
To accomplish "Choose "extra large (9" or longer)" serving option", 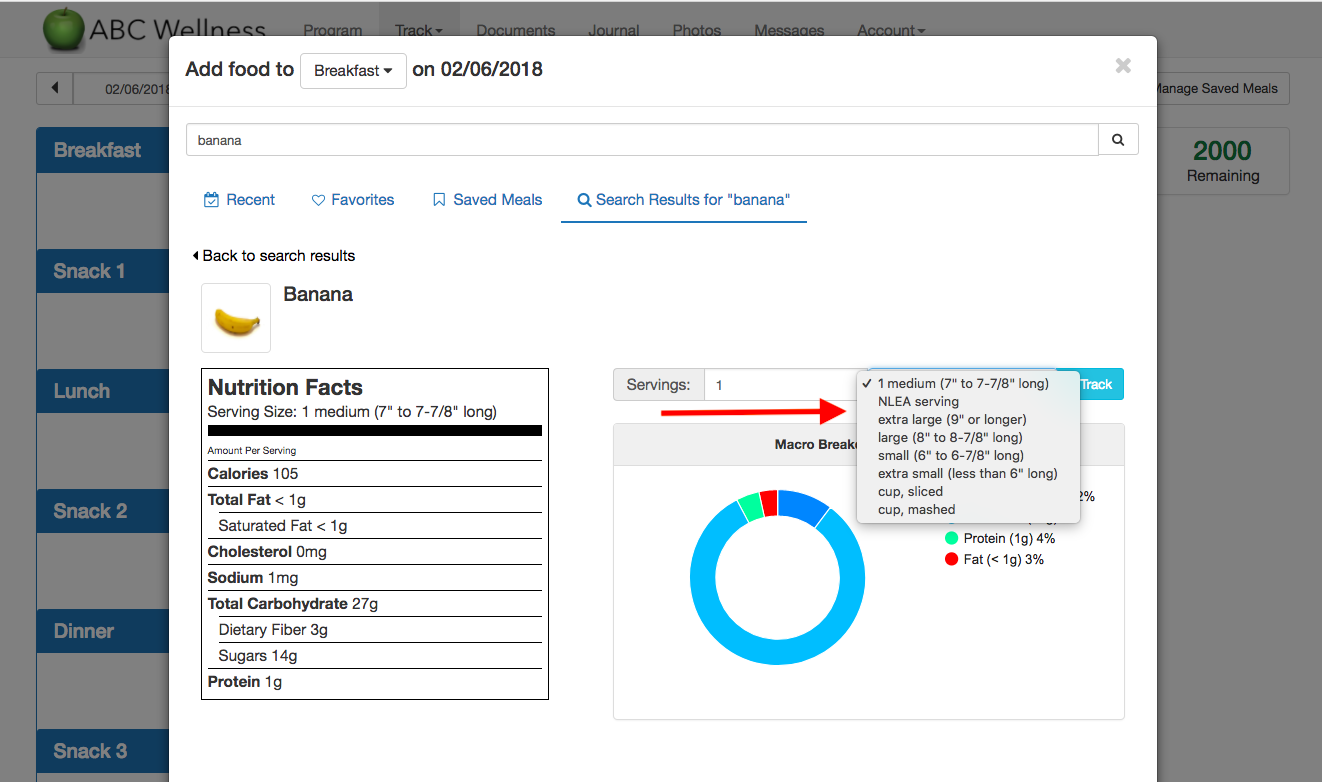I will (x=951, y=420).
